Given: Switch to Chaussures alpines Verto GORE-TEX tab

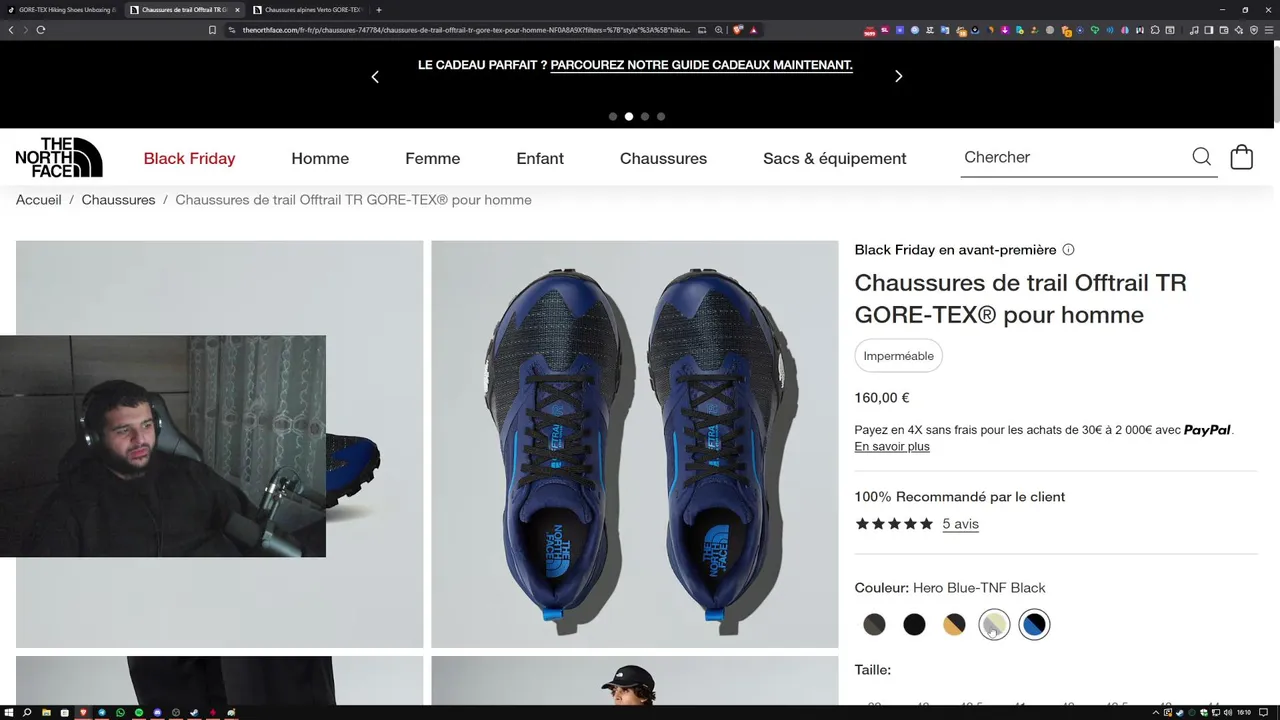Looking at the screenshot, I should (x=308, y=10).
